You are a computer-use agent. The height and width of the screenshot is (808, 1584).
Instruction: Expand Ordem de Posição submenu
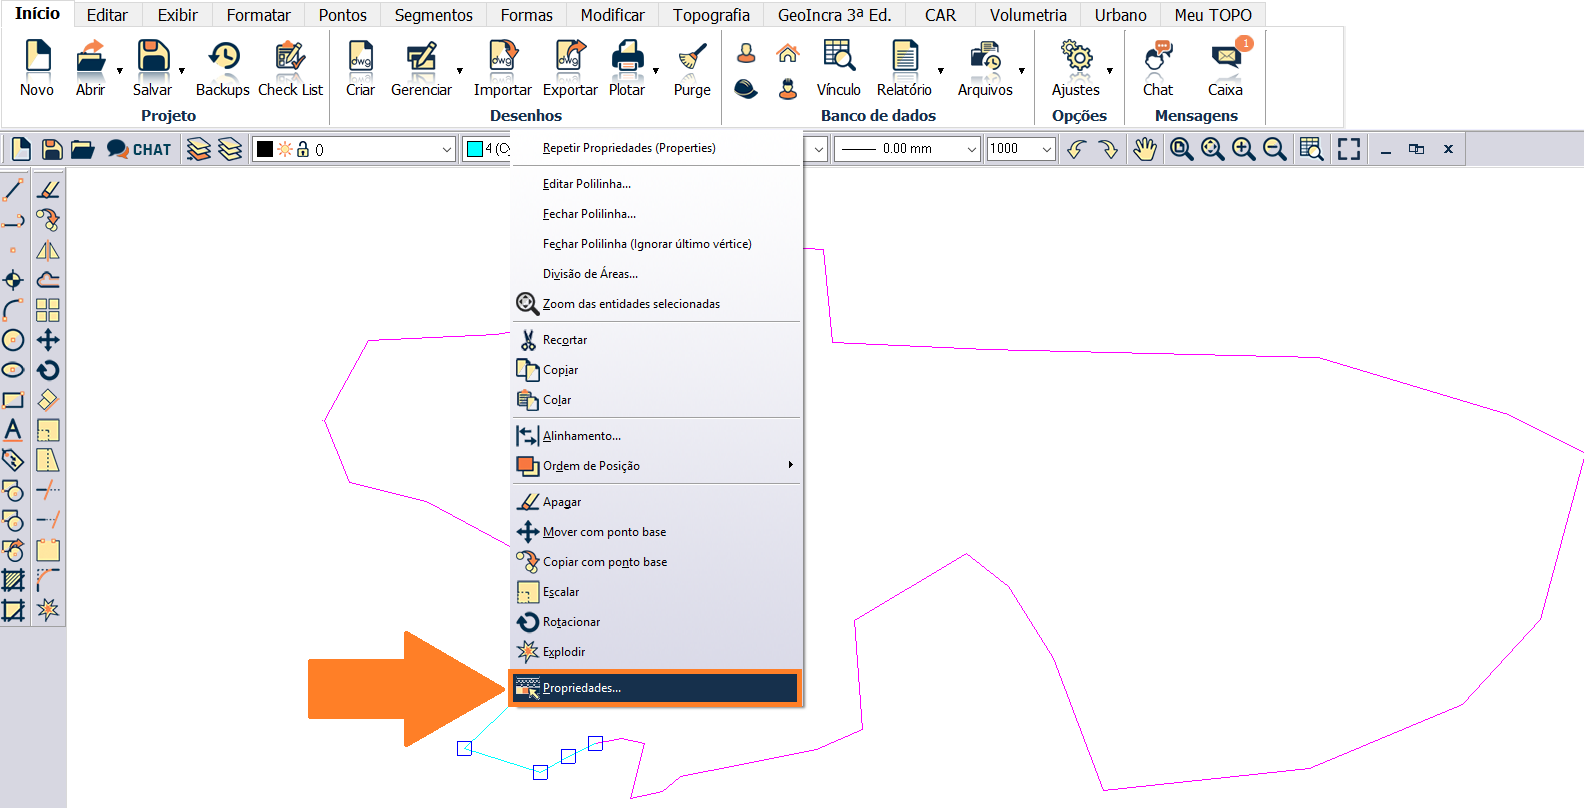pyautogui.click(x=789, y=465)
